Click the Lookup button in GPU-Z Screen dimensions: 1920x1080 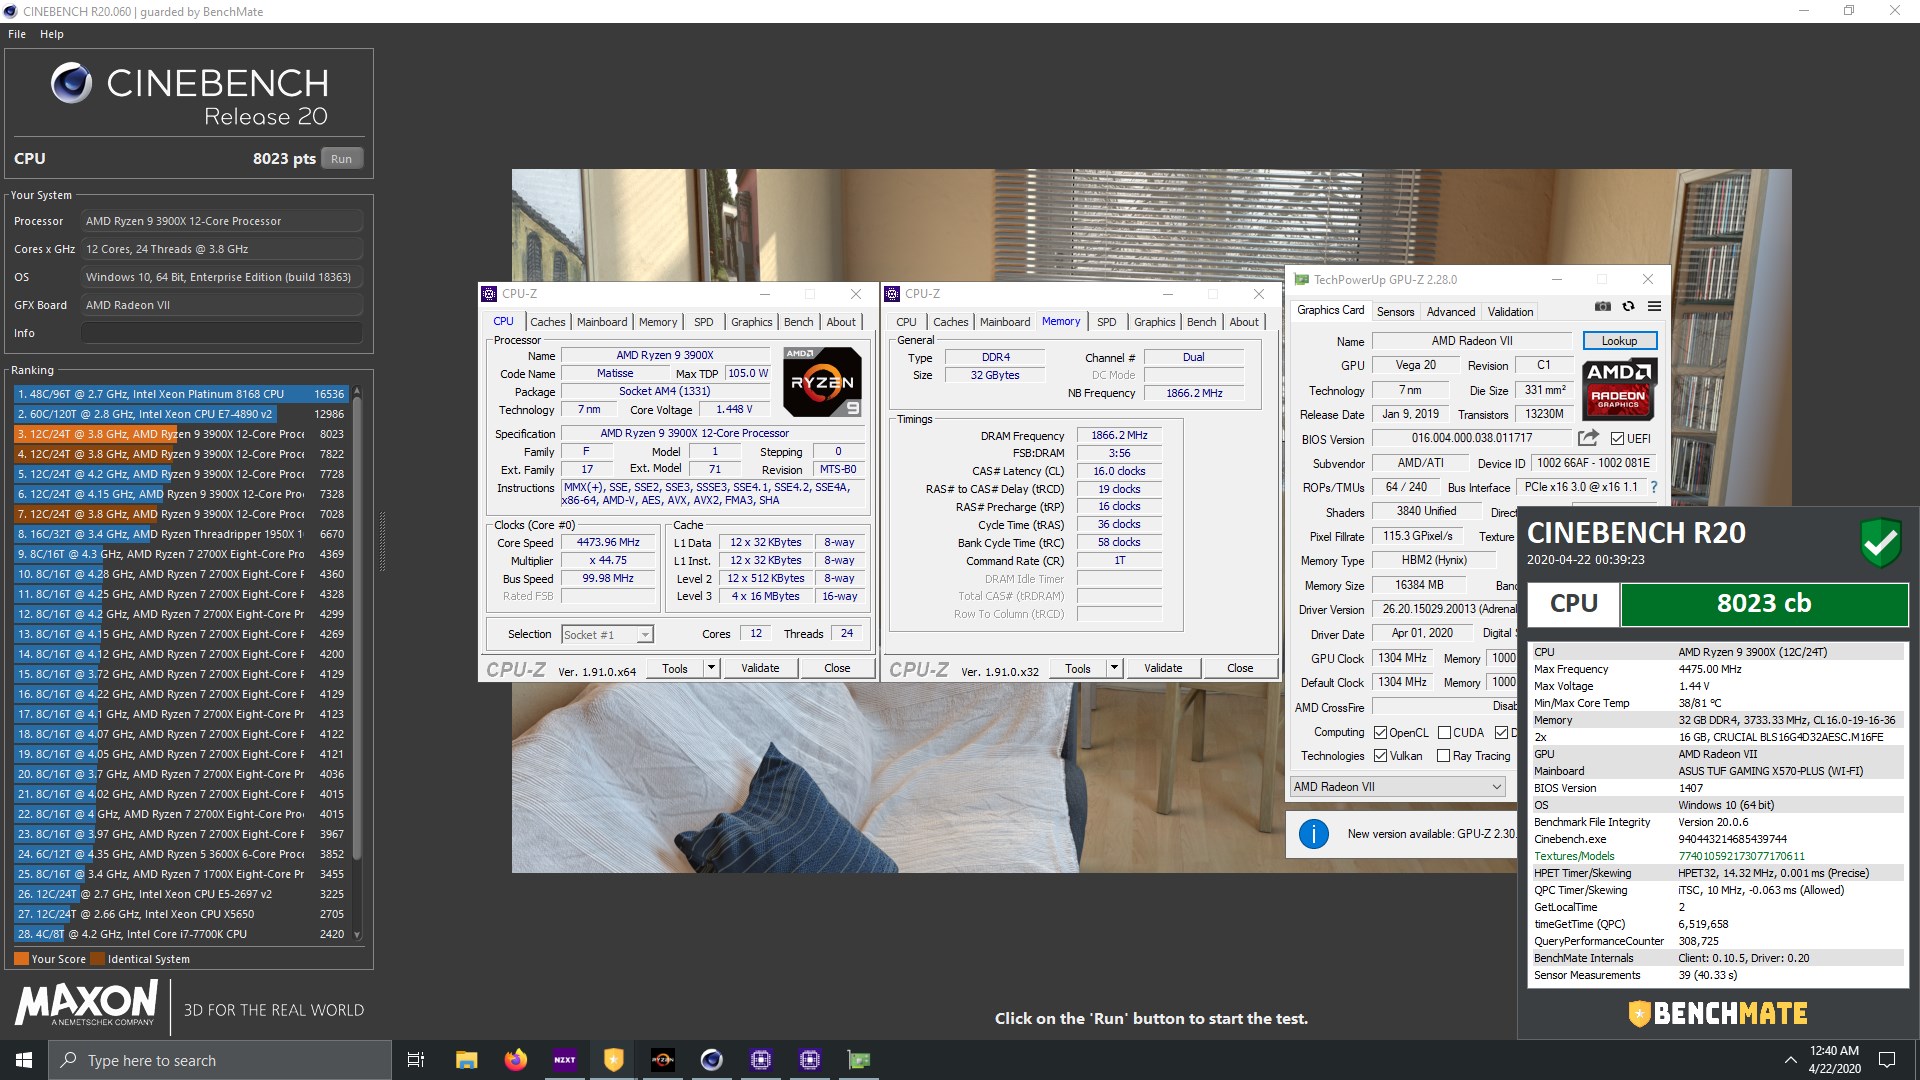(1619, 341)
